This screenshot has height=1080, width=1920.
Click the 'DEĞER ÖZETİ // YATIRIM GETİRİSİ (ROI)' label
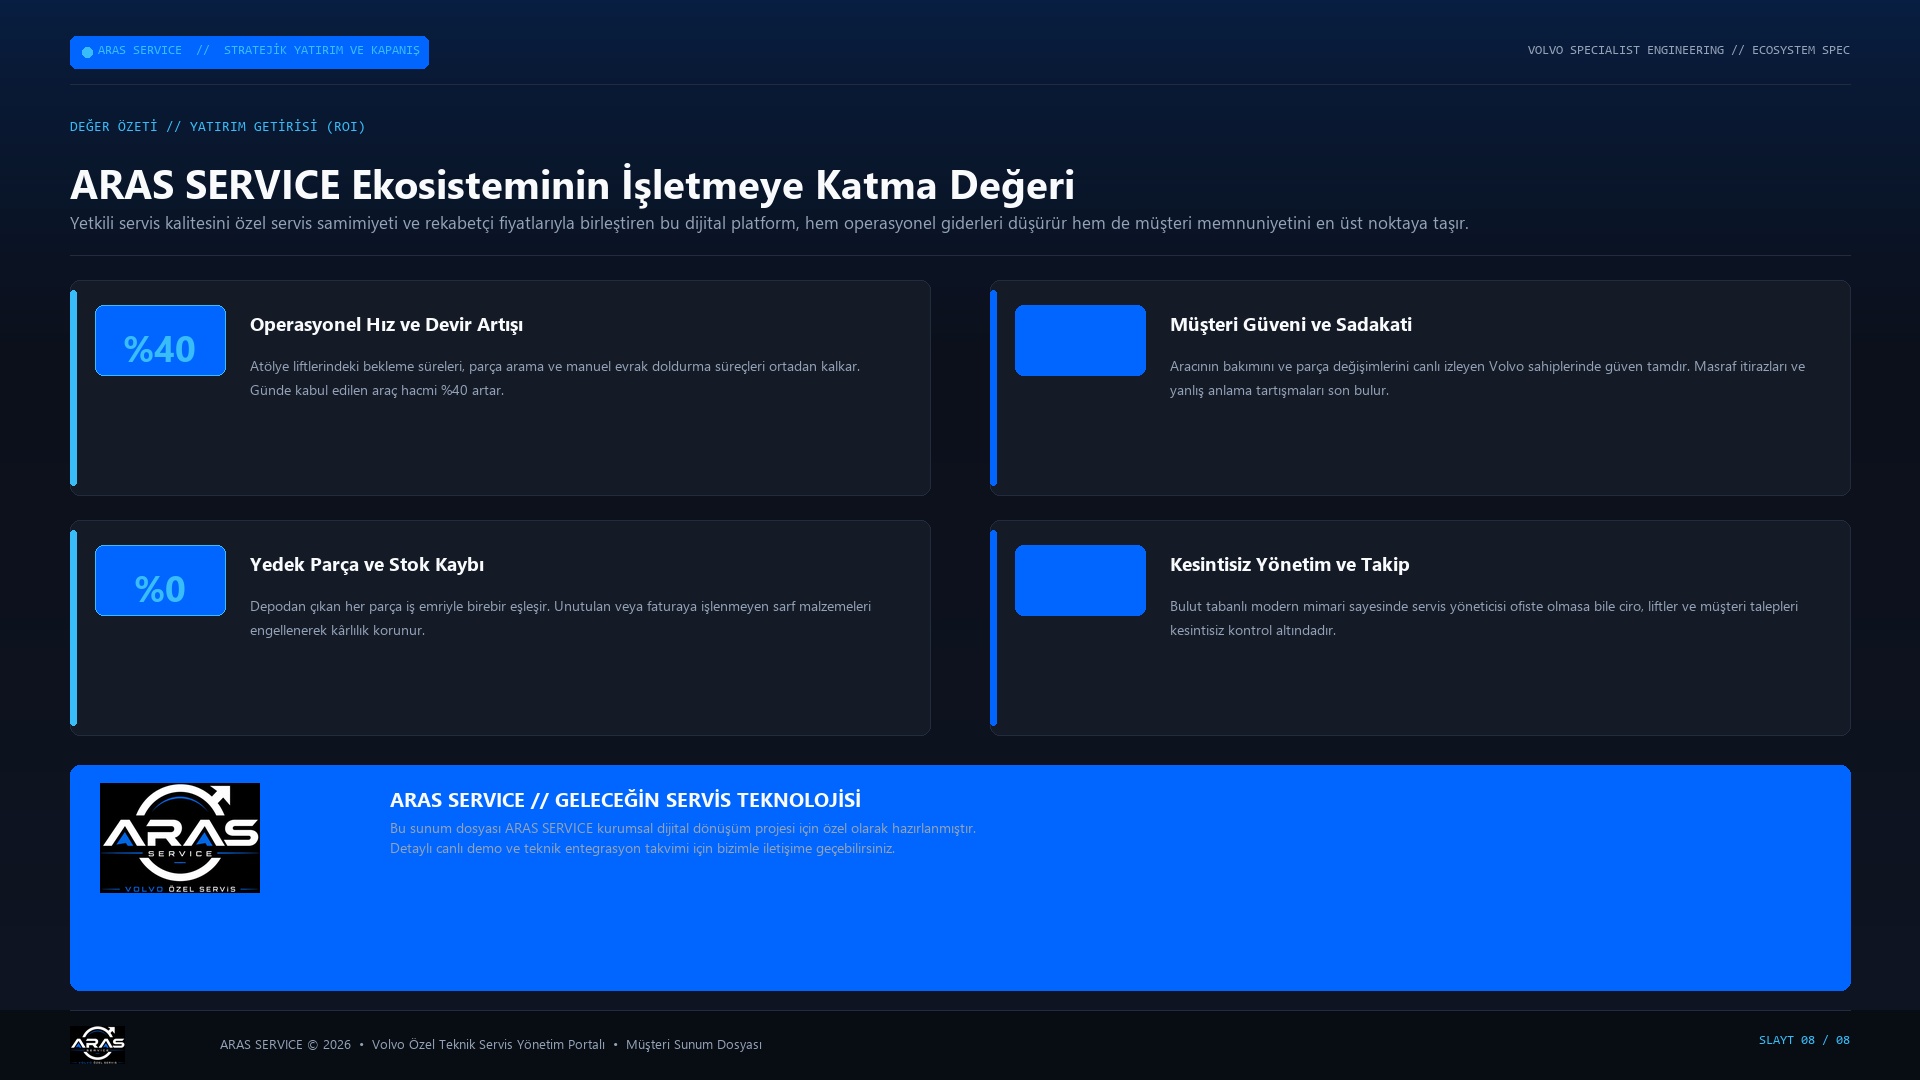coord(217,126)
